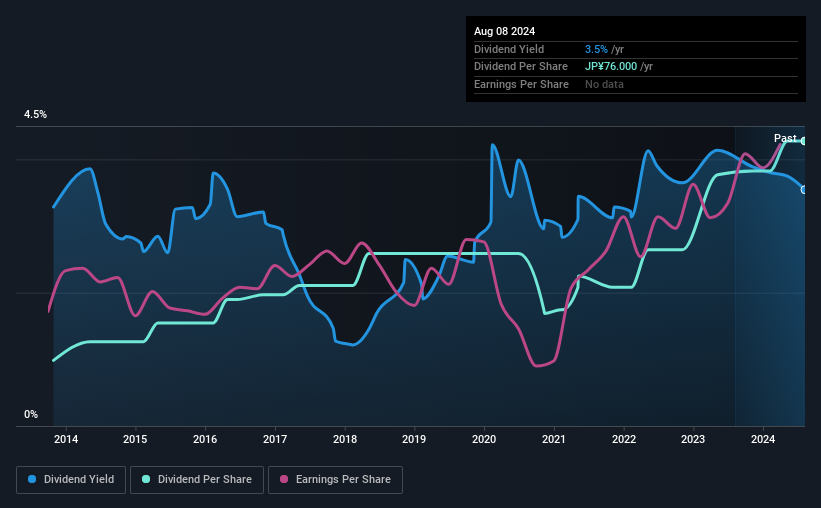Select the 2014 x-axis label
Screen dimensions: 821x508
pyautogui.click(x=66, y=439)
